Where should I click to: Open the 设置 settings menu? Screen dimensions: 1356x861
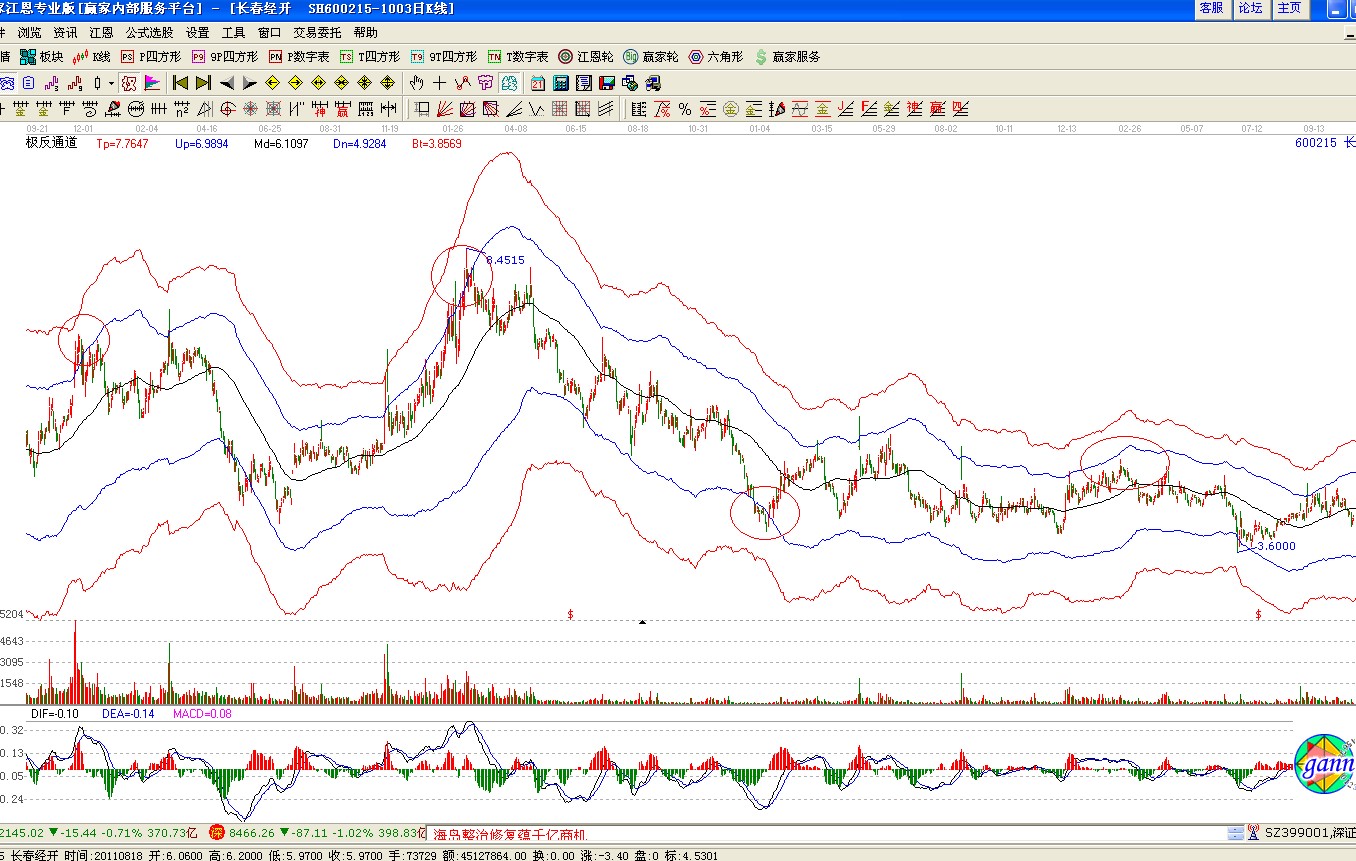[x=197, y=32]
